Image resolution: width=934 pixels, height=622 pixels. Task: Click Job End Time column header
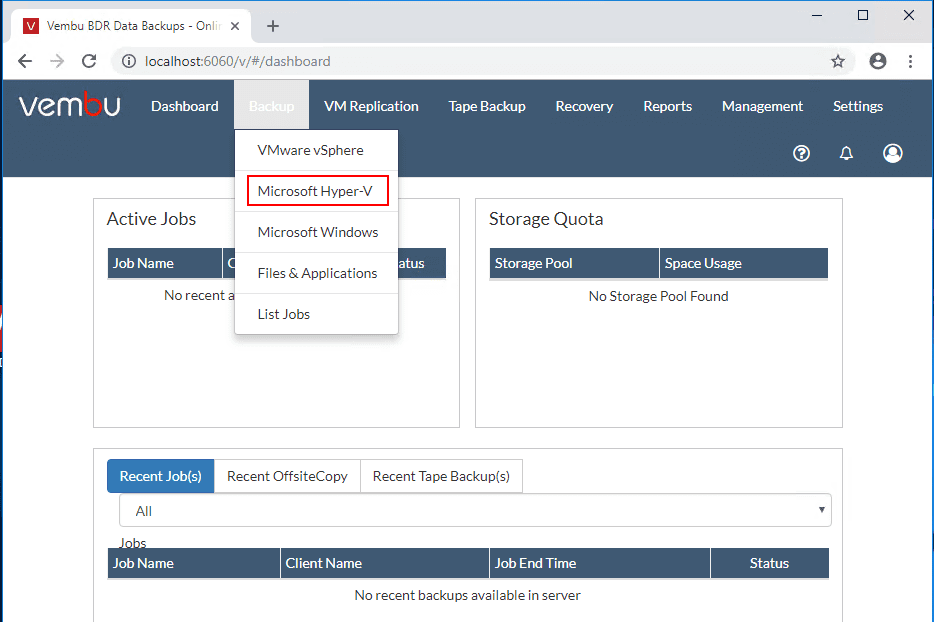click(x=600, y=563)
